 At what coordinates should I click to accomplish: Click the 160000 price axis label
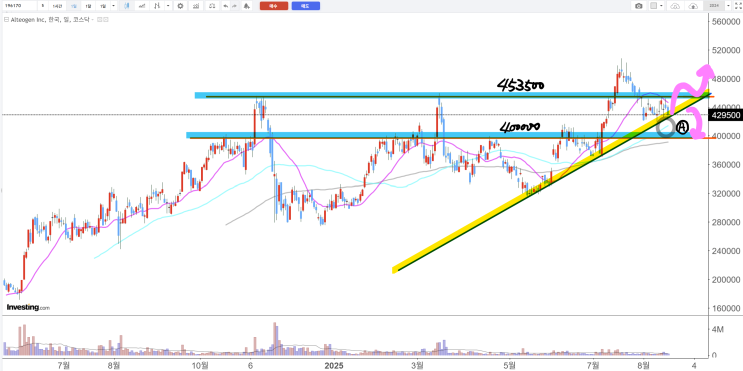[x=725, y=308]
